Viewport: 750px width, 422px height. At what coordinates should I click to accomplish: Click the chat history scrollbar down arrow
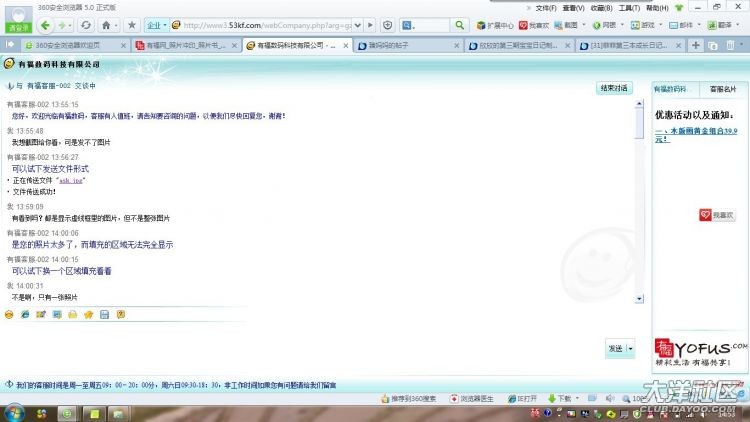coord(639,298)
